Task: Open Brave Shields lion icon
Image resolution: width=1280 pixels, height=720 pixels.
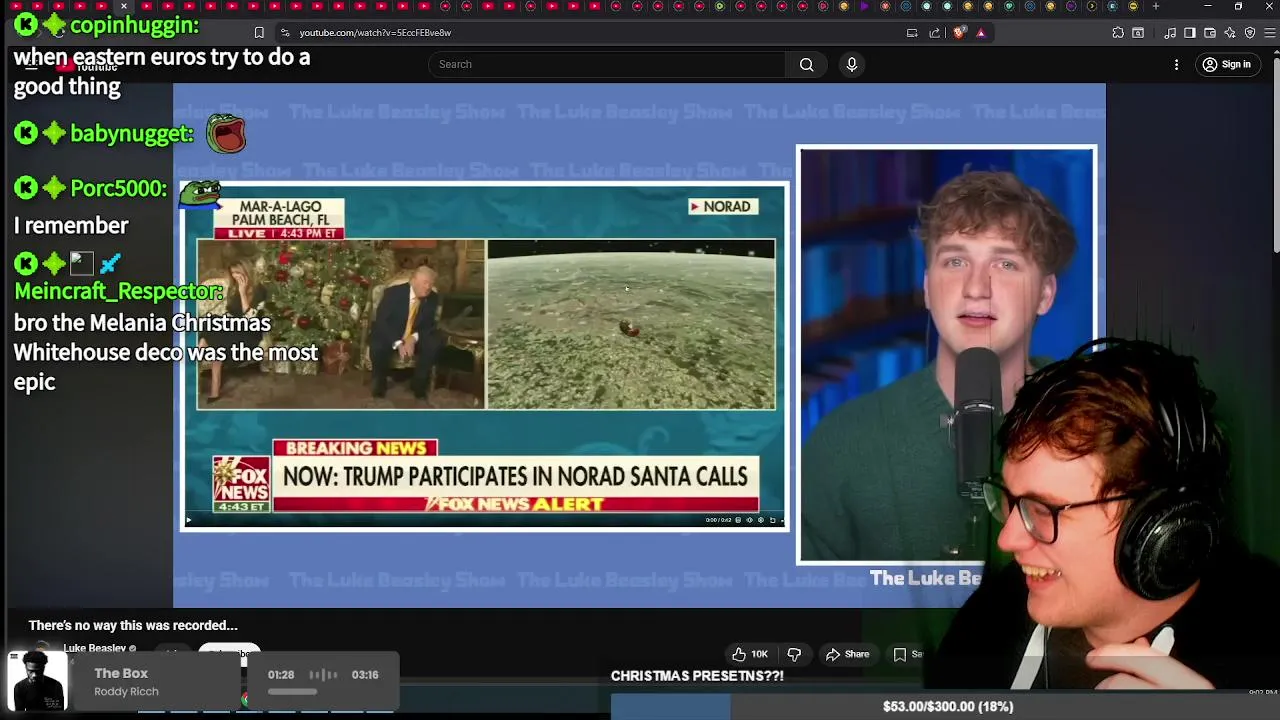Action: pyautogui.click(x=959, y=33)
